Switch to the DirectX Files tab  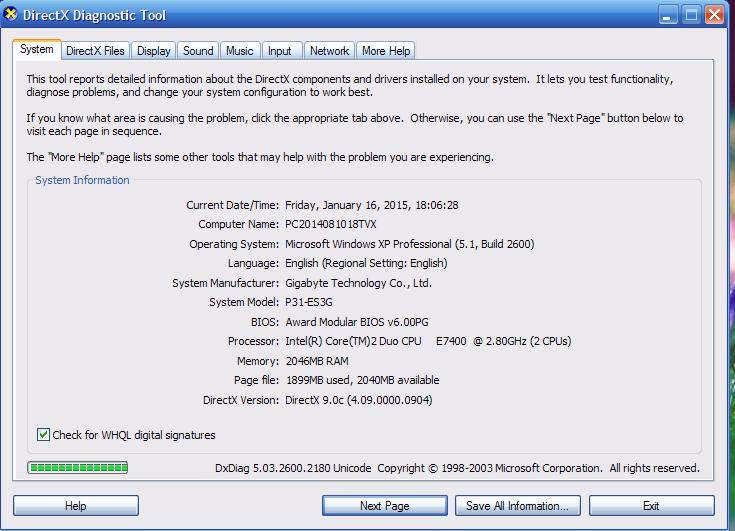[x=95, y=51]
